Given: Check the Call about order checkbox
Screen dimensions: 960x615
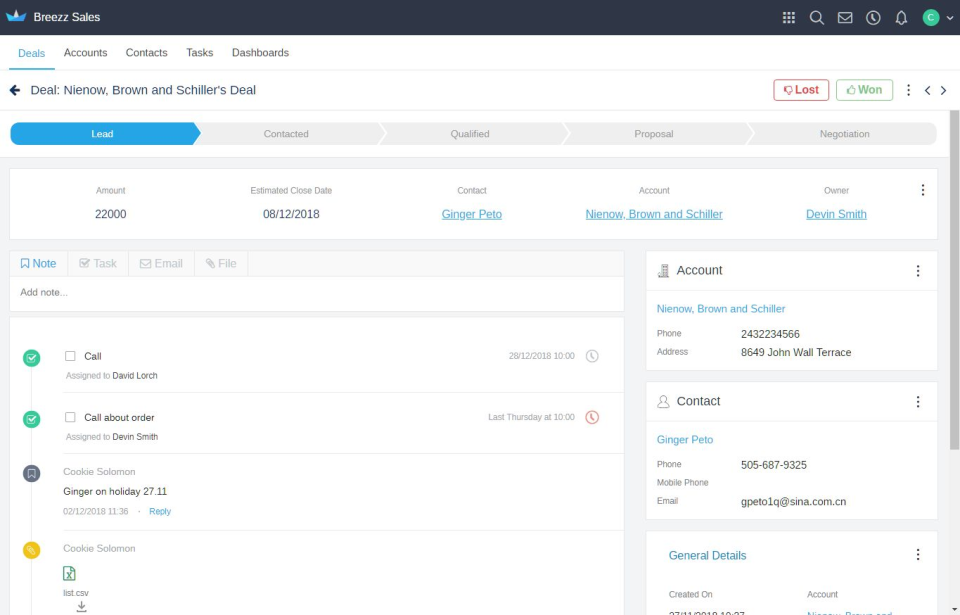Looking at the screenshot, I should click(x=68, y=417).
